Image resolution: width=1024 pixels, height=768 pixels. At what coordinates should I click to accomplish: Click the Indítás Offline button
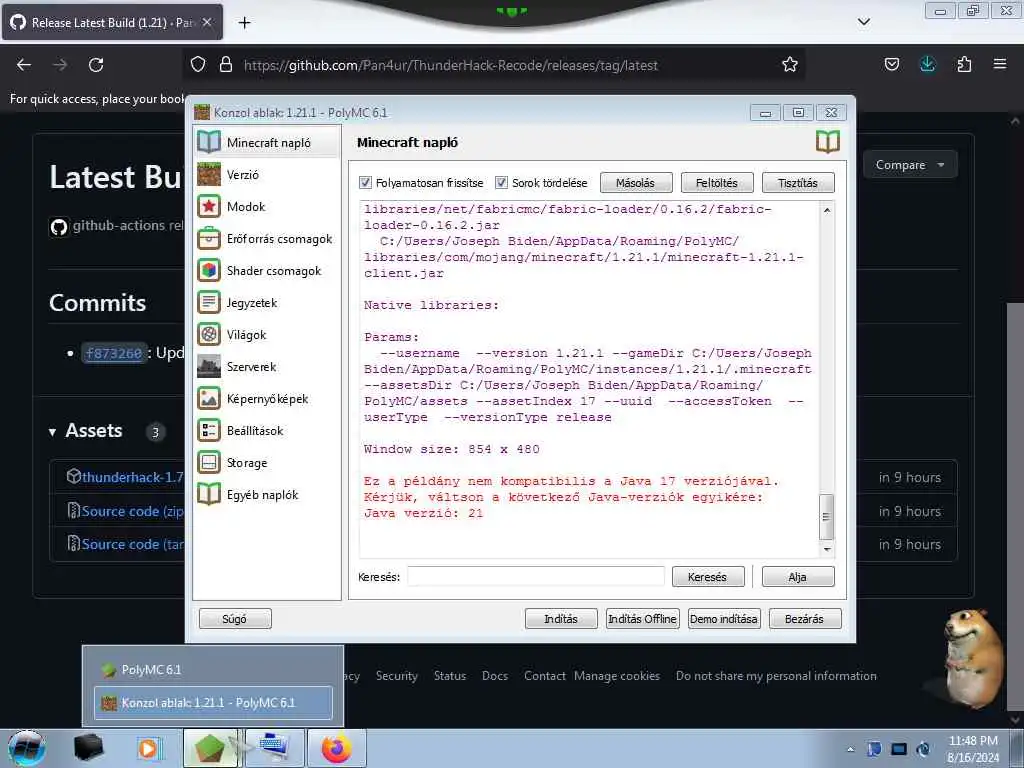point(642,618)
